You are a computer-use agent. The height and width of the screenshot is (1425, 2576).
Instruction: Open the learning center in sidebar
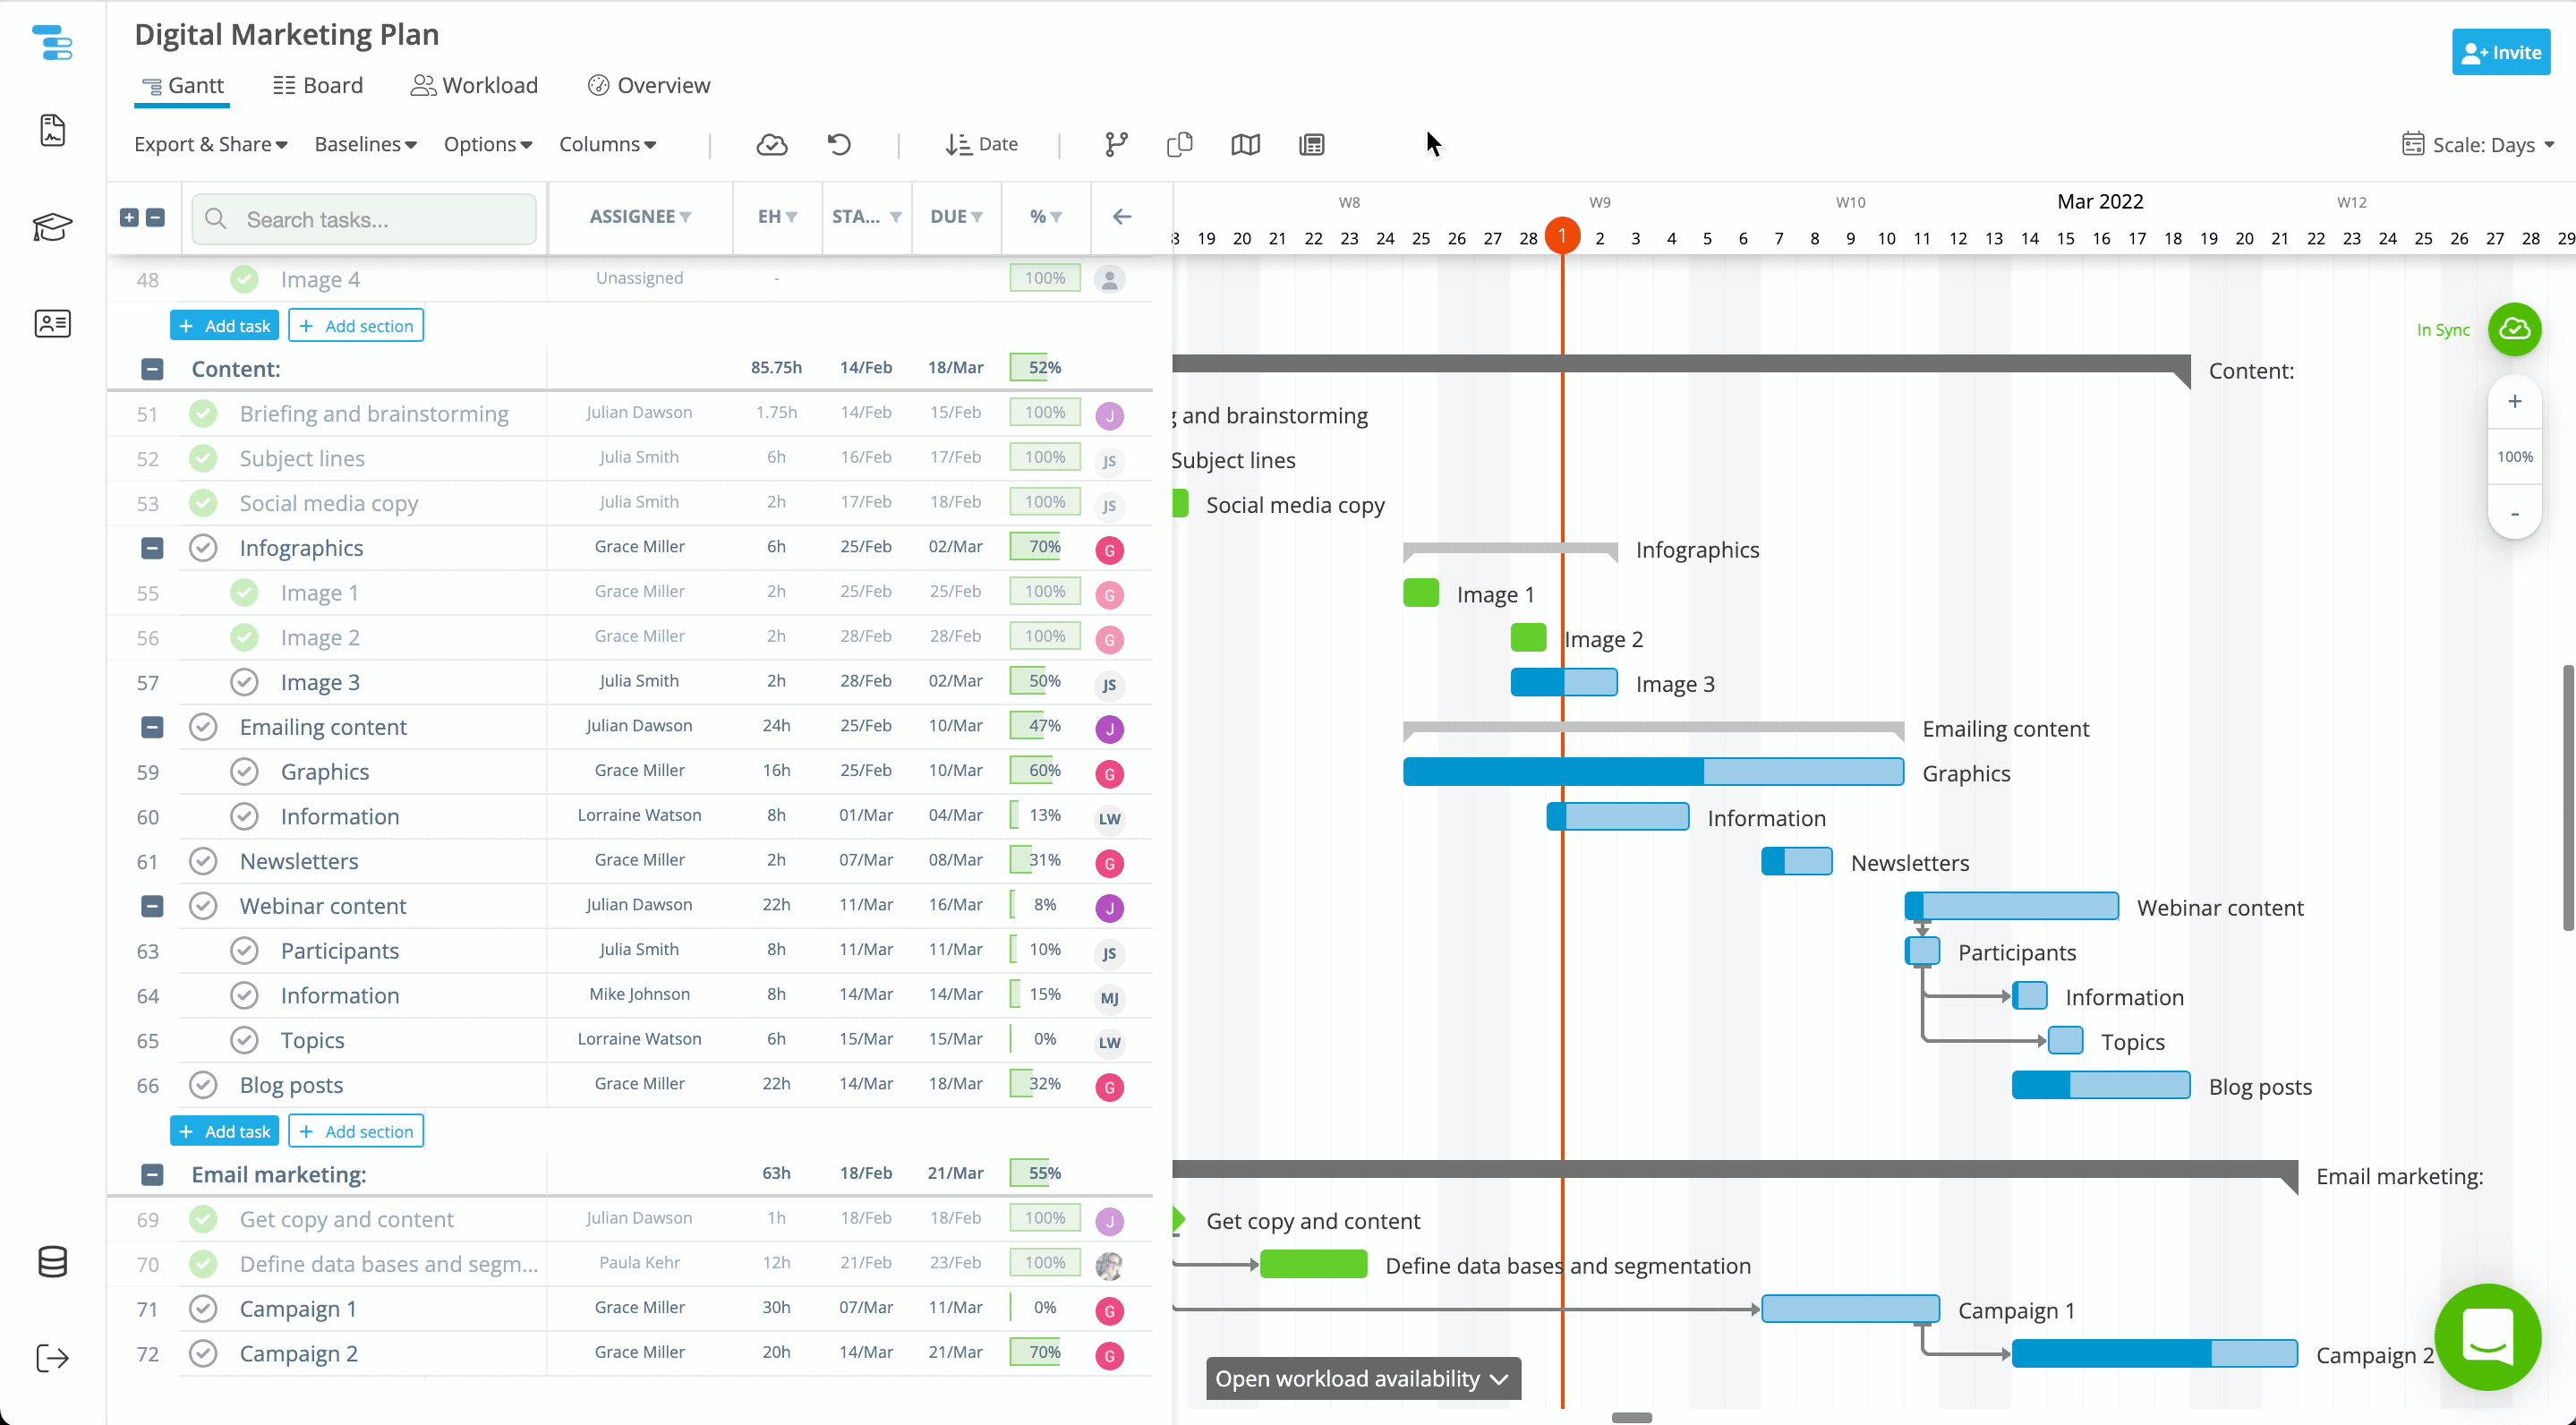coord(52,227)
